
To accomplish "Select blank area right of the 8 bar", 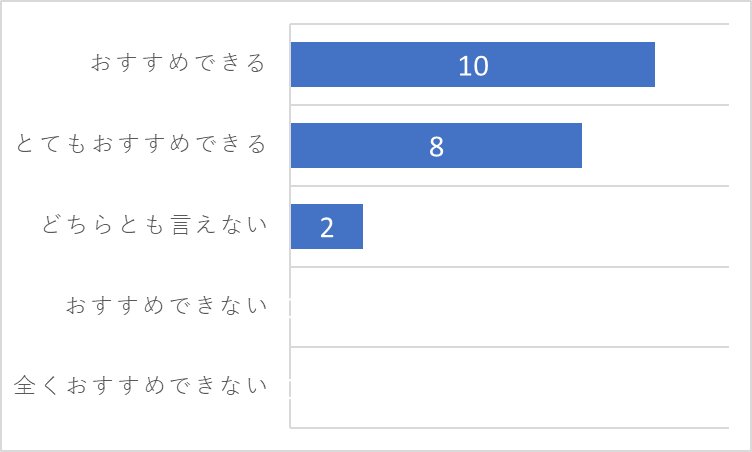I will tap(655, 145).
